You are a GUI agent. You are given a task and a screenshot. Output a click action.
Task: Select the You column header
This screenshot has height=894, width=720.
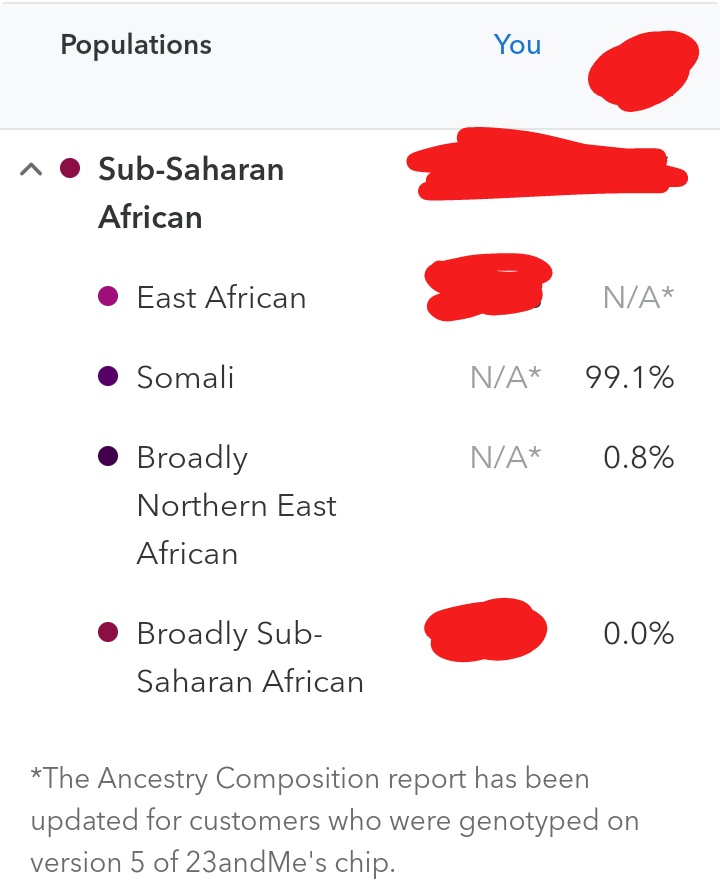(x=517, y=44)
